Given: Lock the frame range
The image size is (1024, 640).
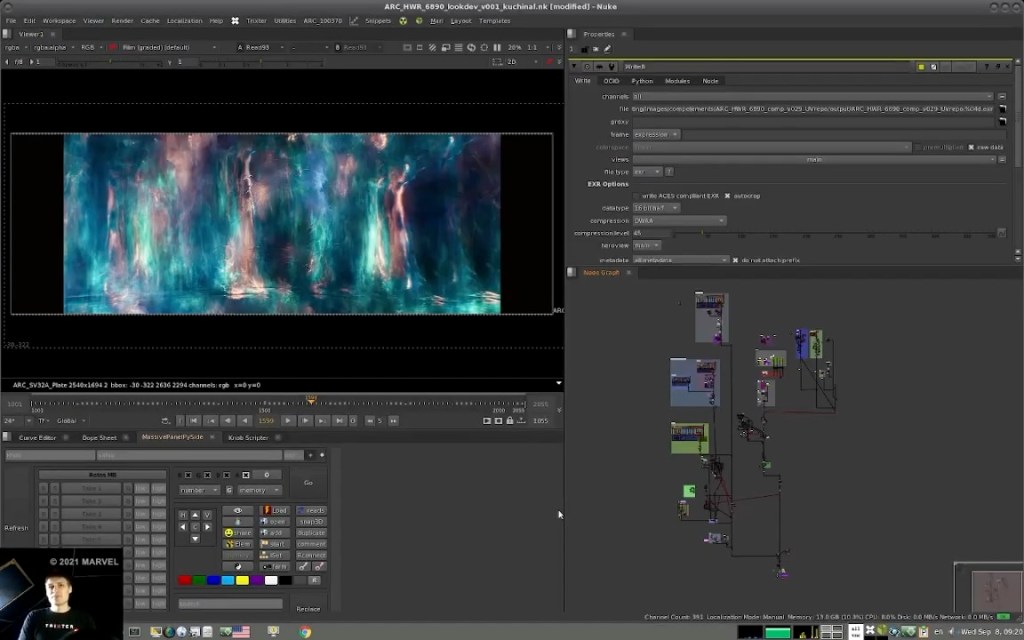Looking at the screenshot, I should [509, 418].
